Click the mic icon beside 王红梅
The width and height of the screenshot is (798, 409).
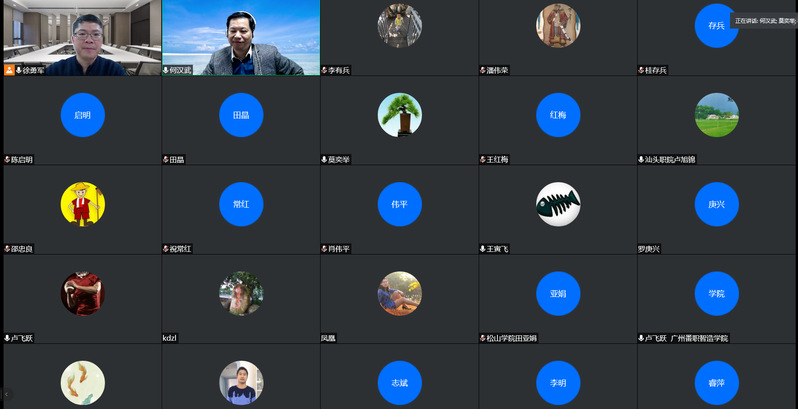[x=483, y=160]
